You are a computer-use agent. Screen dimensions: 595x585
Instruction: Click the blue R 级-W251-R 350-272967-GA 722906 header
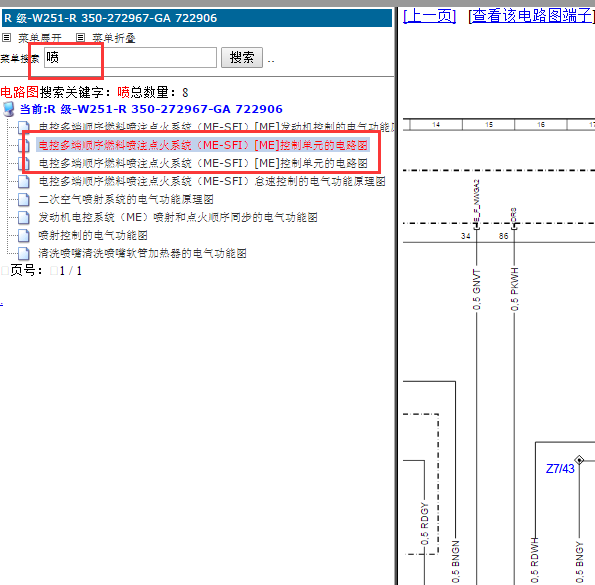pos(197,18)
